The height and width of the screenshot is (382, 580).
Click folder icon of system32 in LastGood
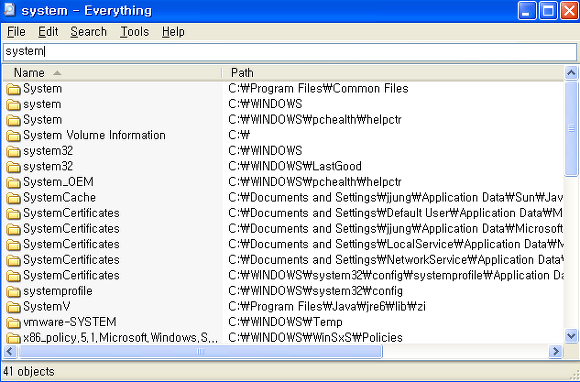[x=13, y=166]
